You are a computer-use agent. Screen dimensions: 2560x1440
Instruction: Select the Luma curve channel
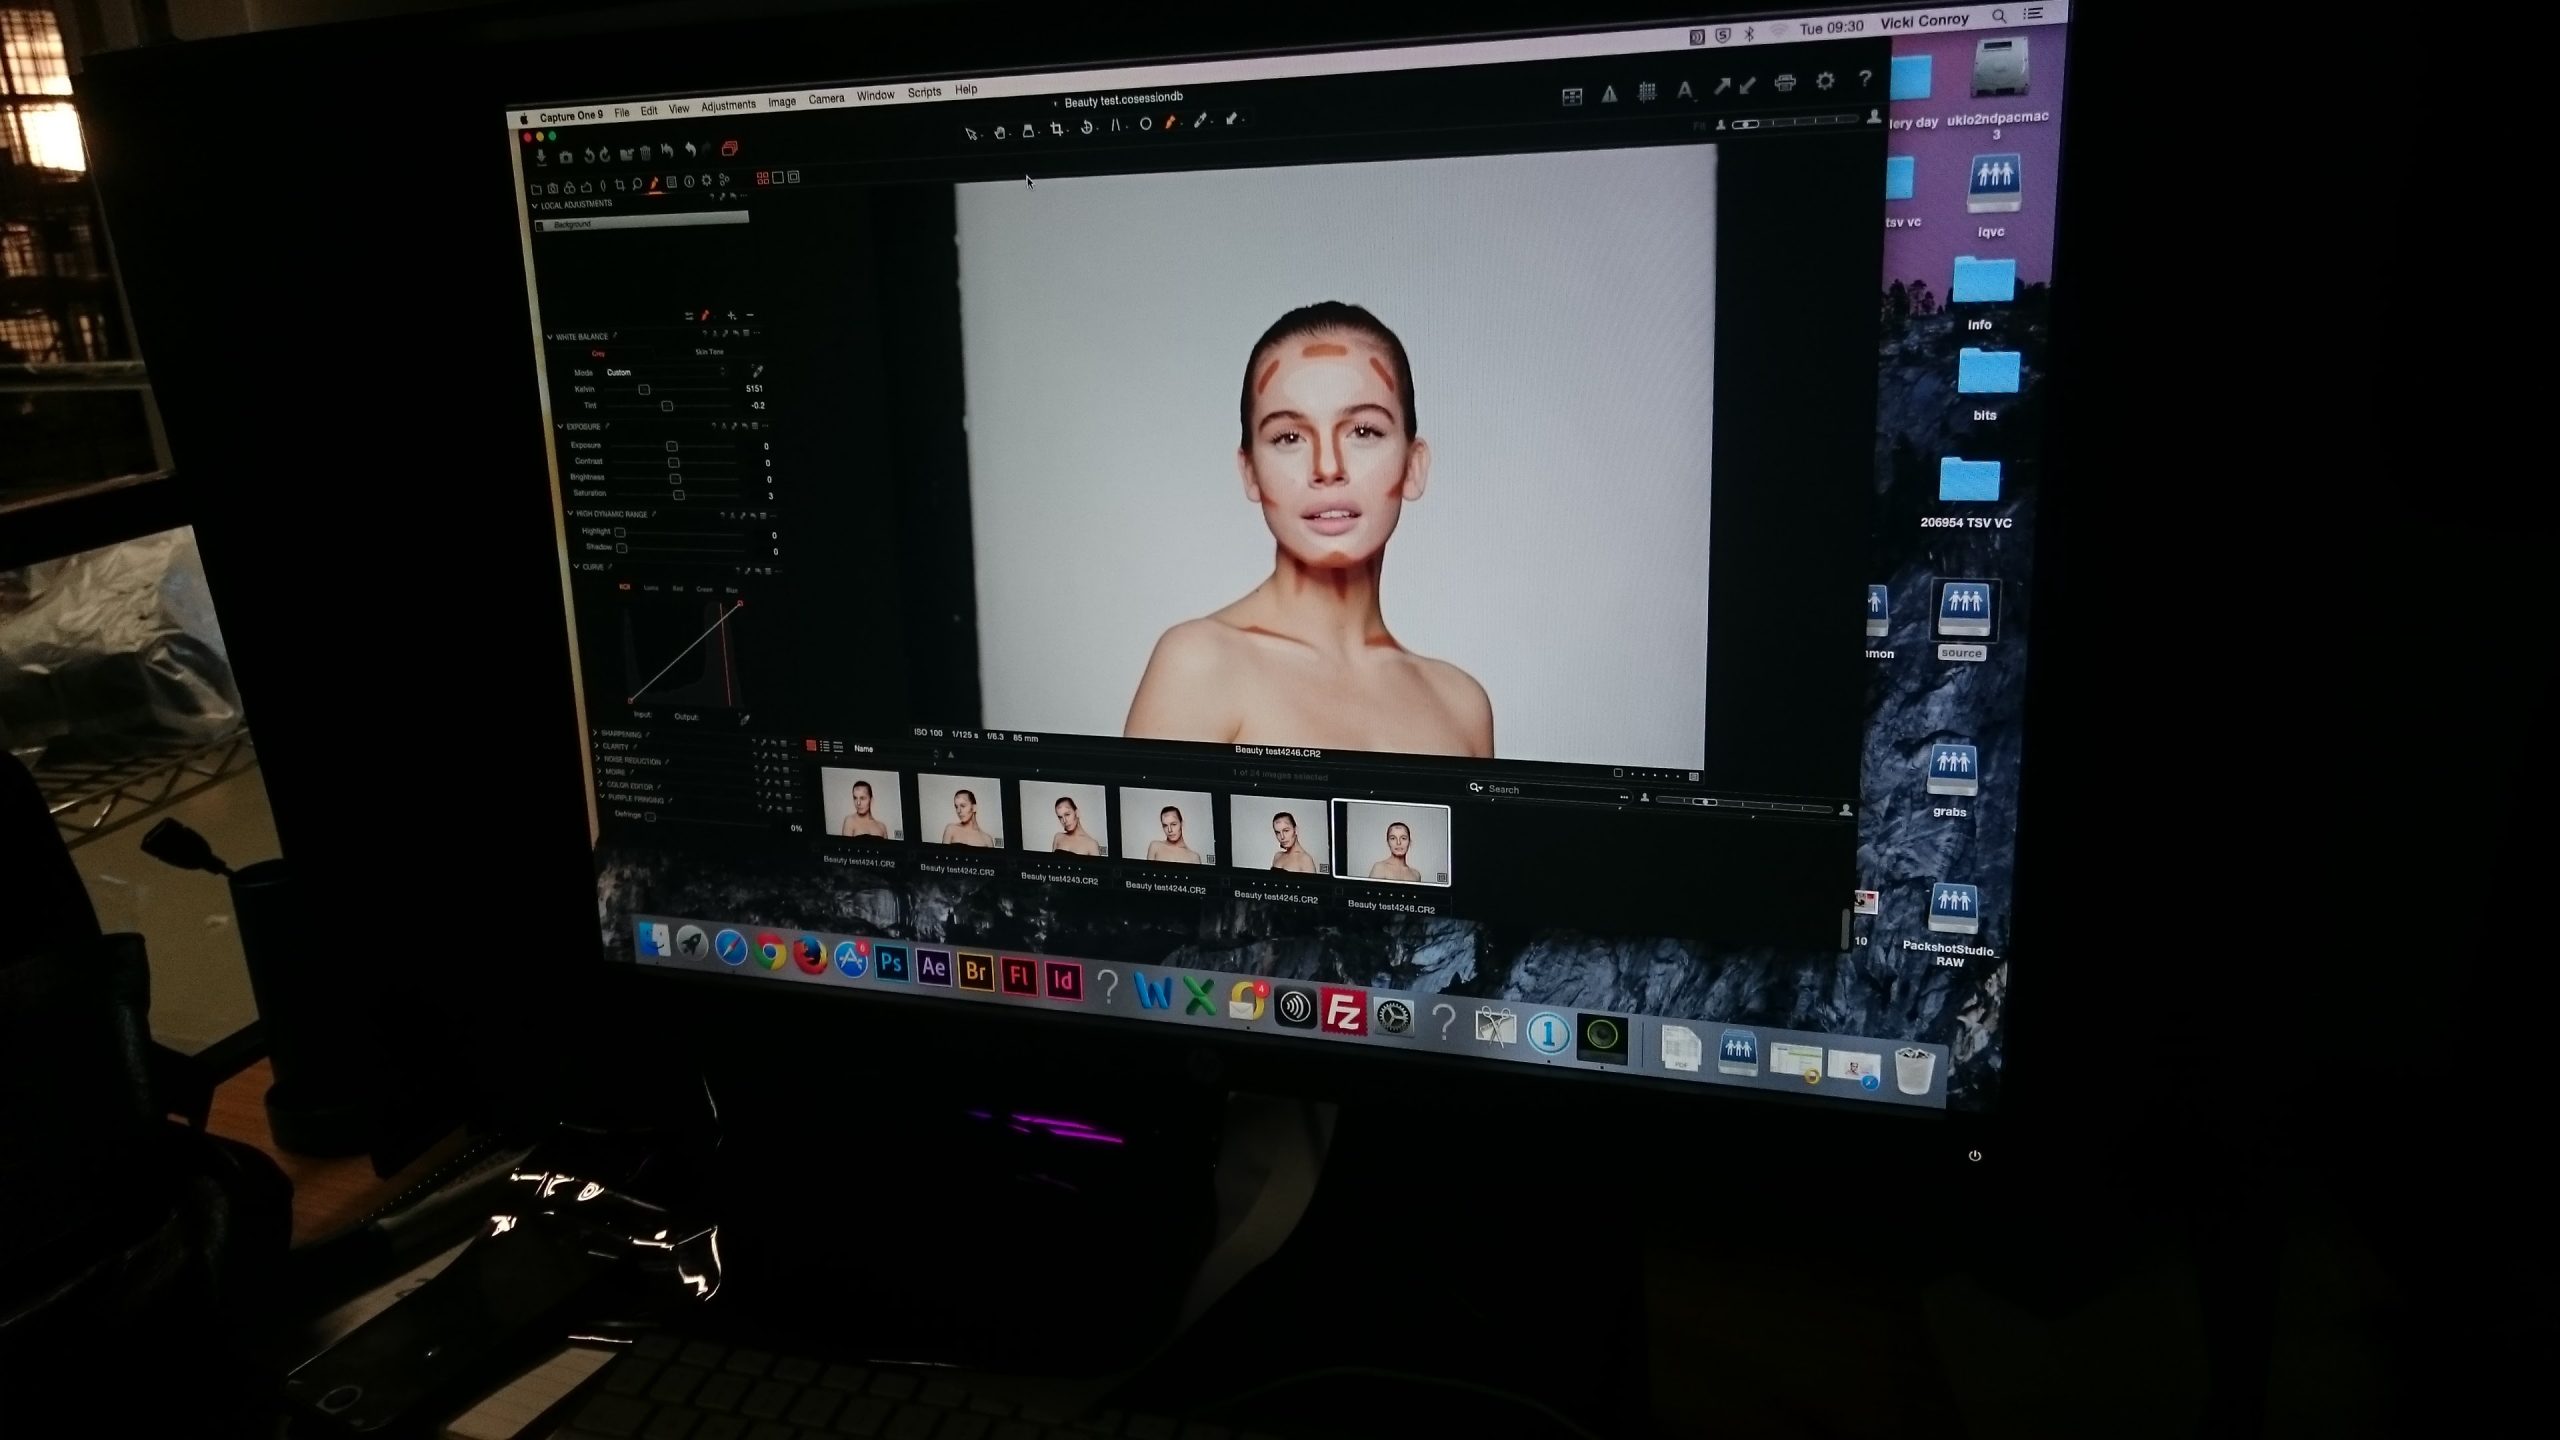coord(651,588)
